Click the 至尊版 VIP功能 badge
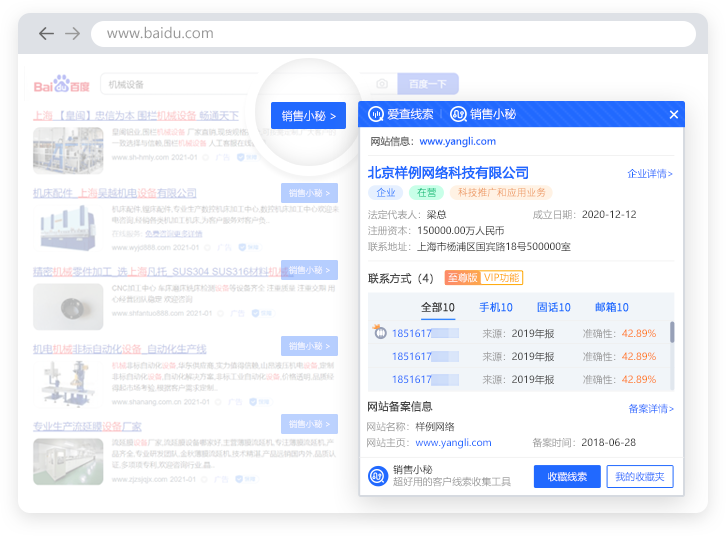 tap(483, 278)
